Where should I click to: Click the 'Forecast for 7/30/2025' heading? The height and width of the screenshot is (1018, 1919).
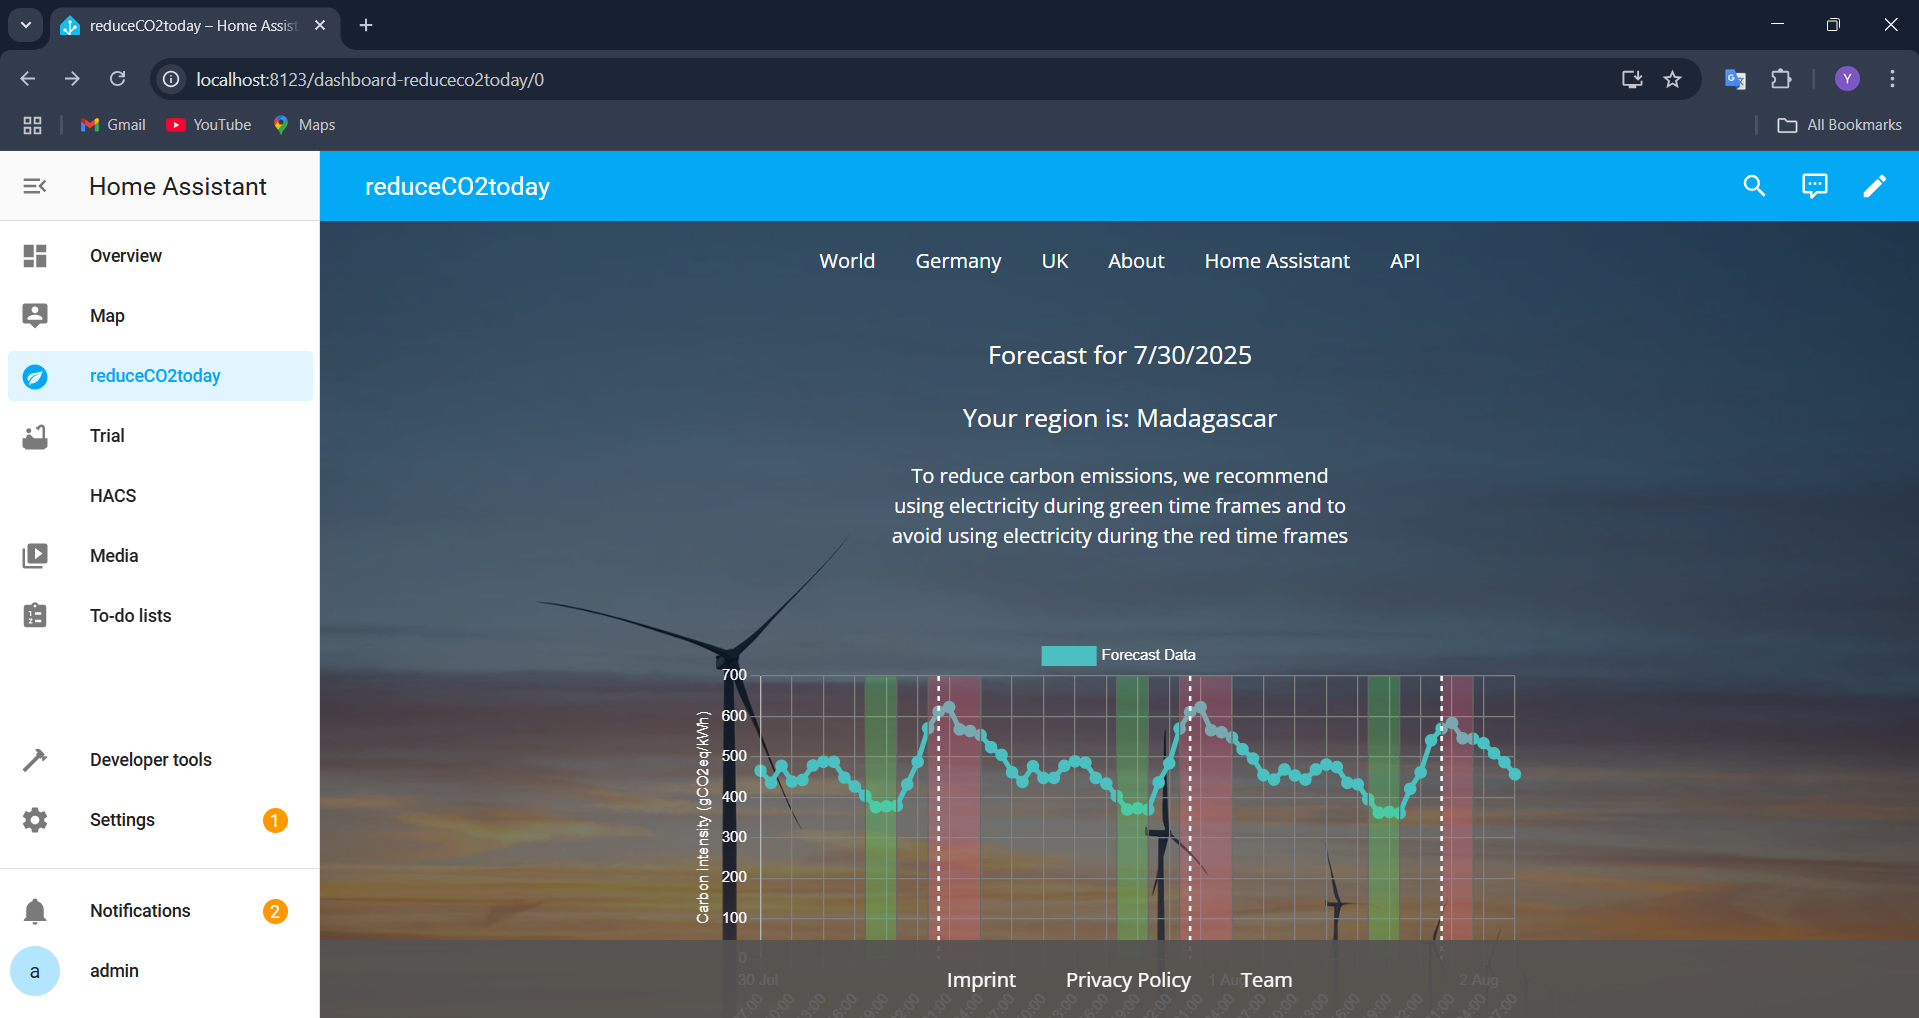pos(1119,355)
